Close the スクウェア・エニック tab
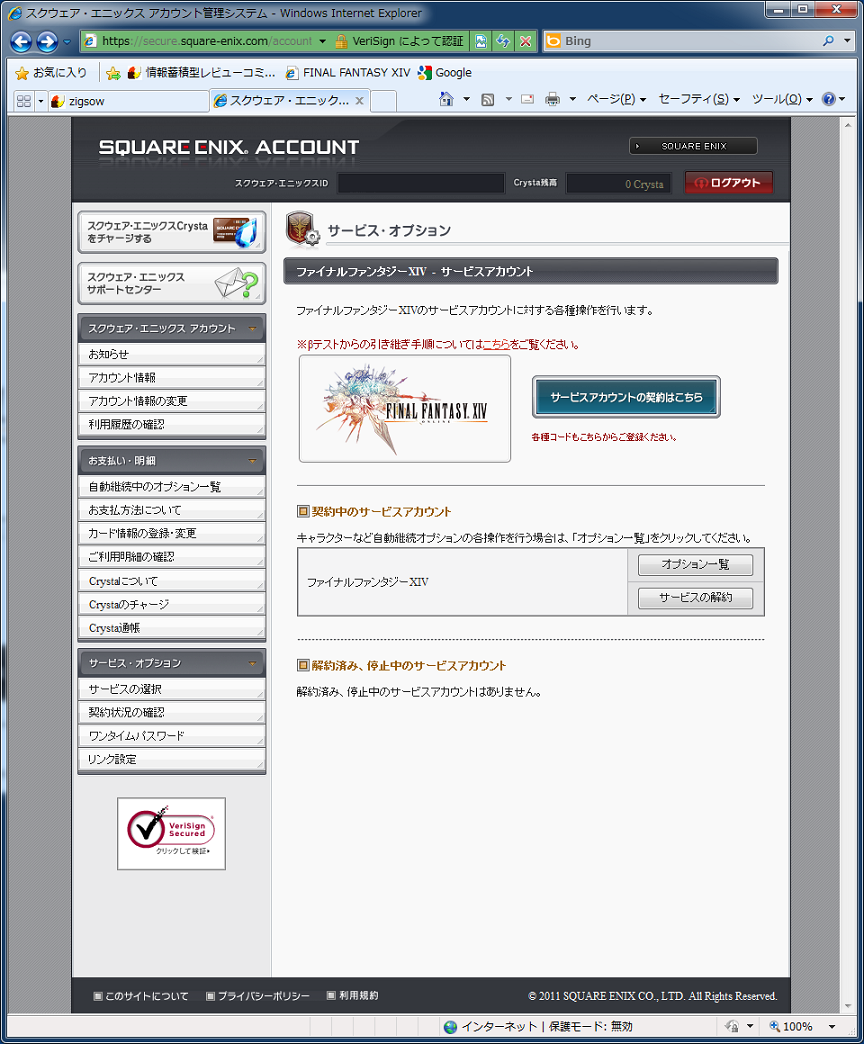The image size is (864, 1044). pos(359,101)
